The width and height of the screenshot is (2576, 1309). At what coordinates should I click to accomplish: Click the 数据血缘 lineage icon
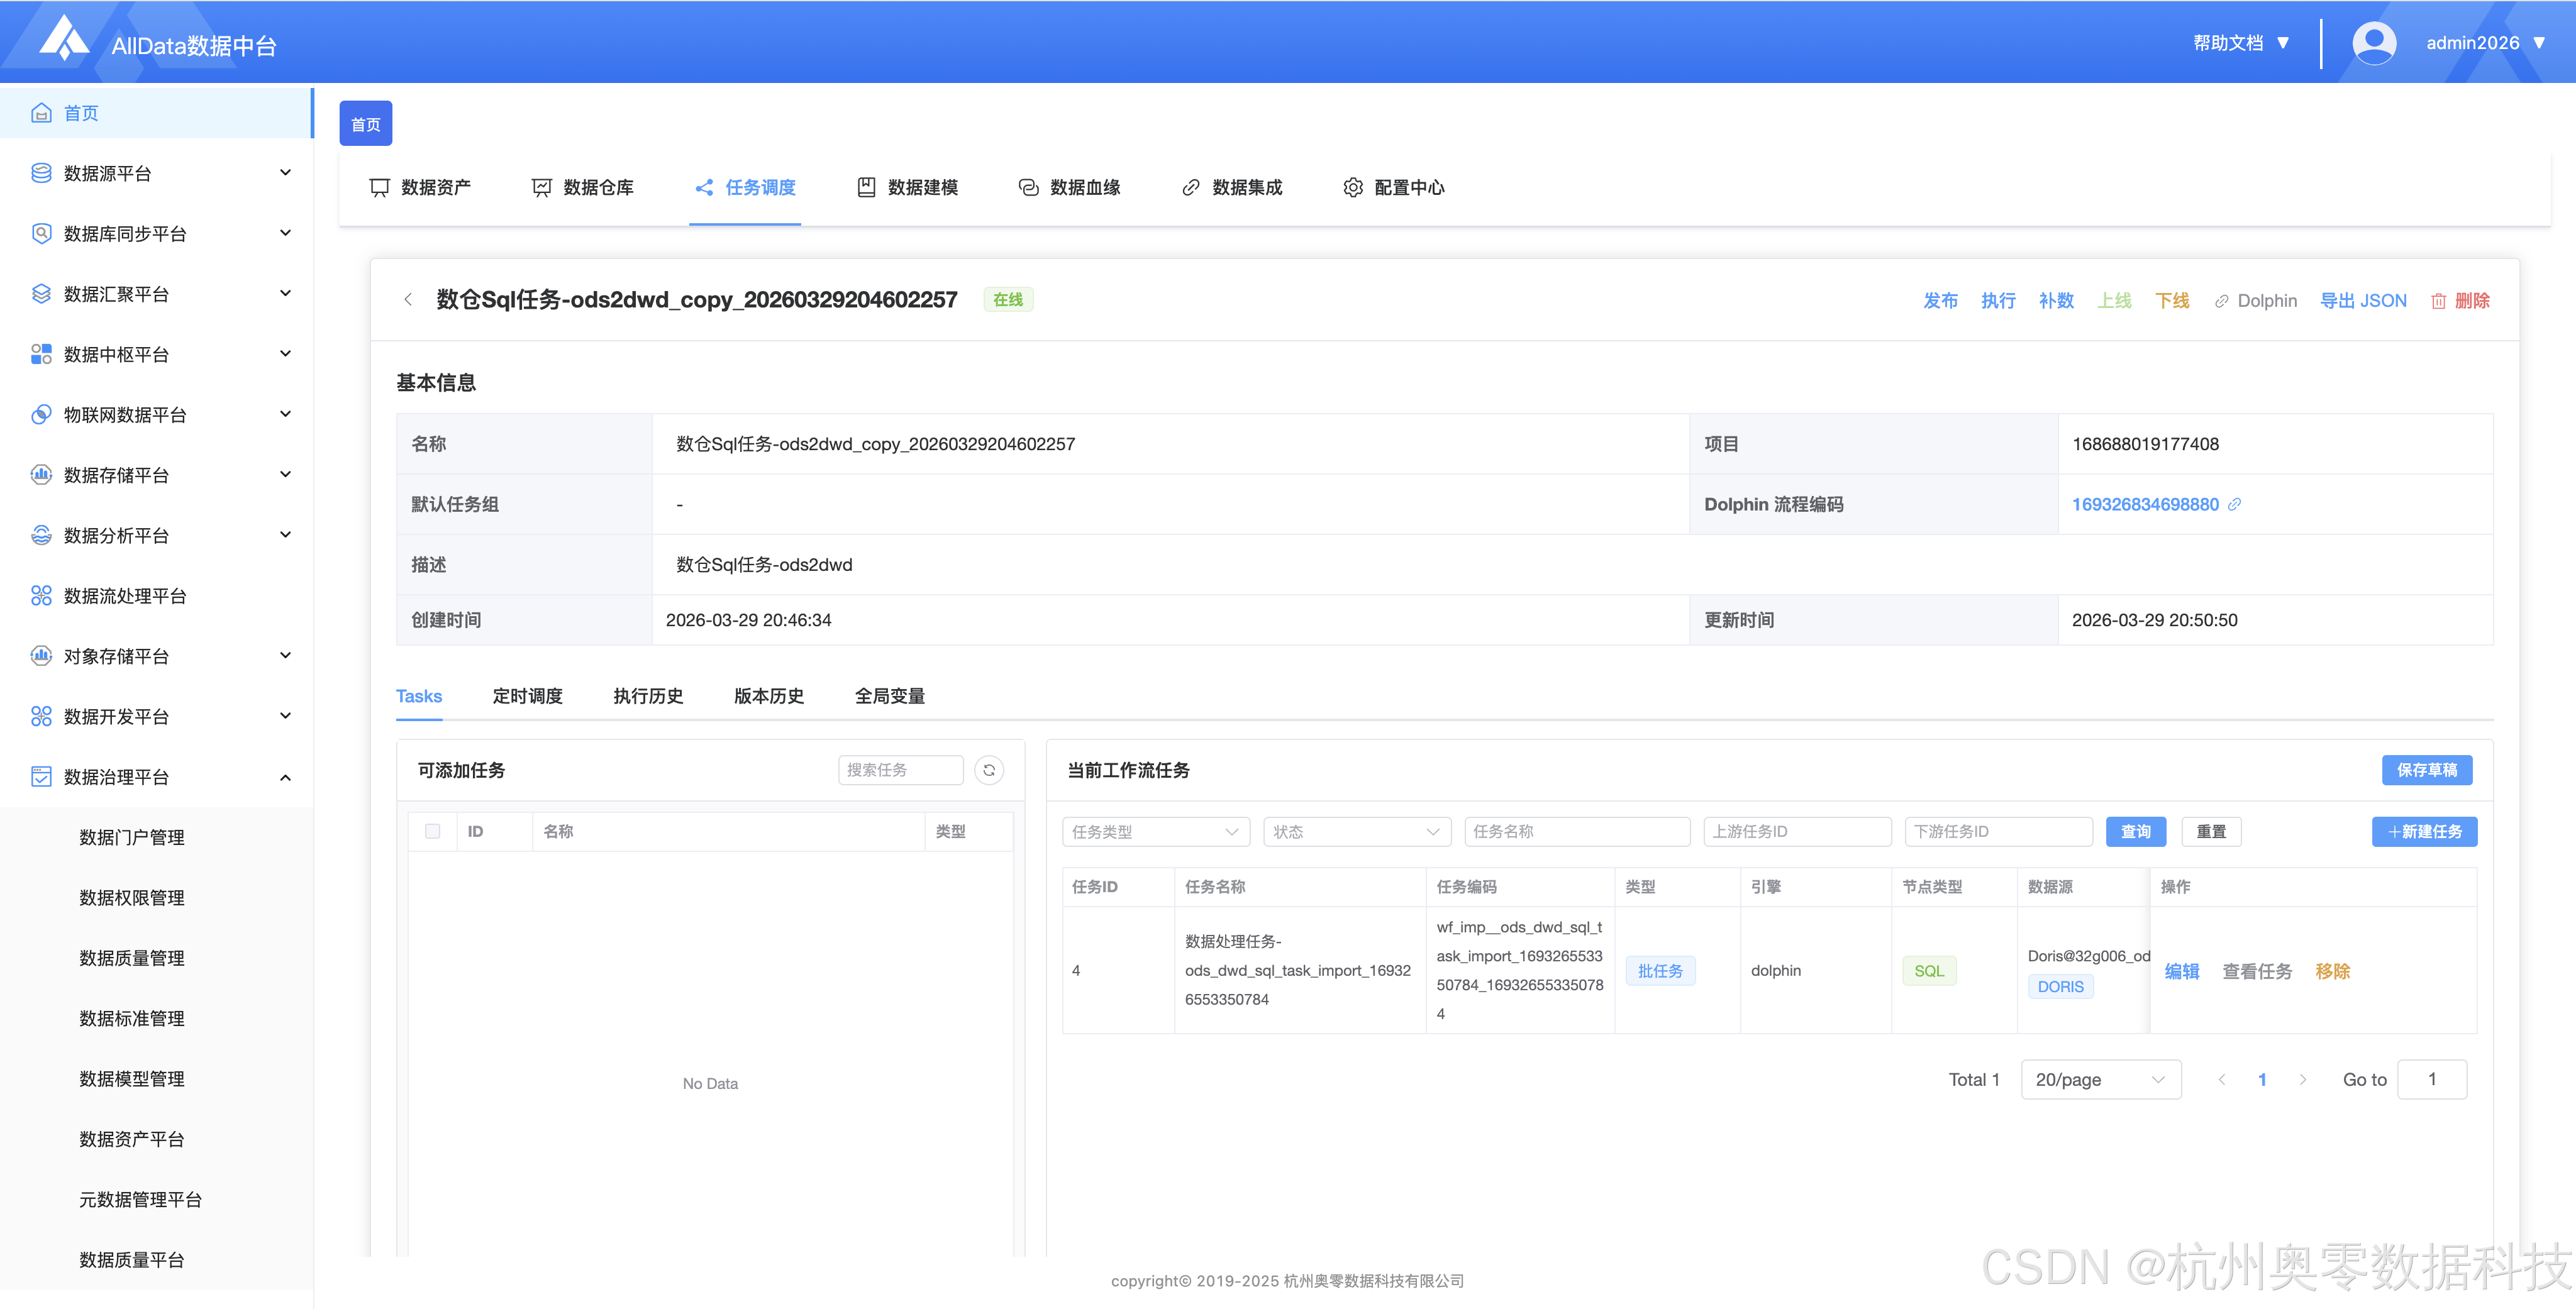[1028, 188]
